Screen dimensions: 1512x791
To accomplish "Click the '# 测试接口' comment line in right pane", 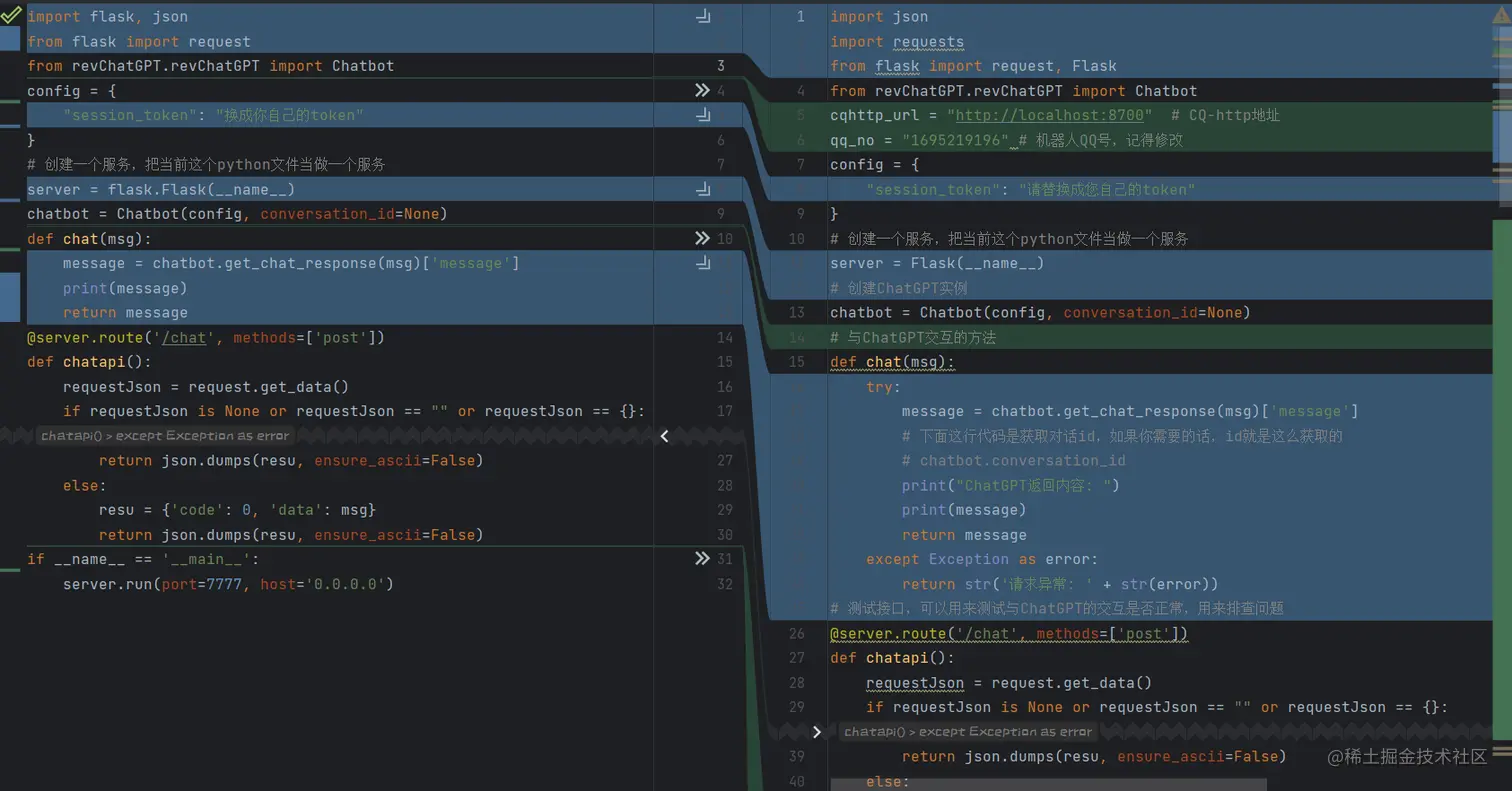I will click(x=1056, y=608).
